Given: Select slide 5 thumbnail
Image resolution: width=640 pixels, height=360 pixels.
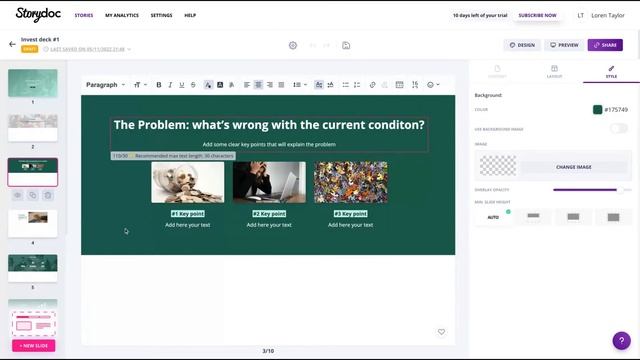Looking at the screenshot, I should tap(33, 268).
